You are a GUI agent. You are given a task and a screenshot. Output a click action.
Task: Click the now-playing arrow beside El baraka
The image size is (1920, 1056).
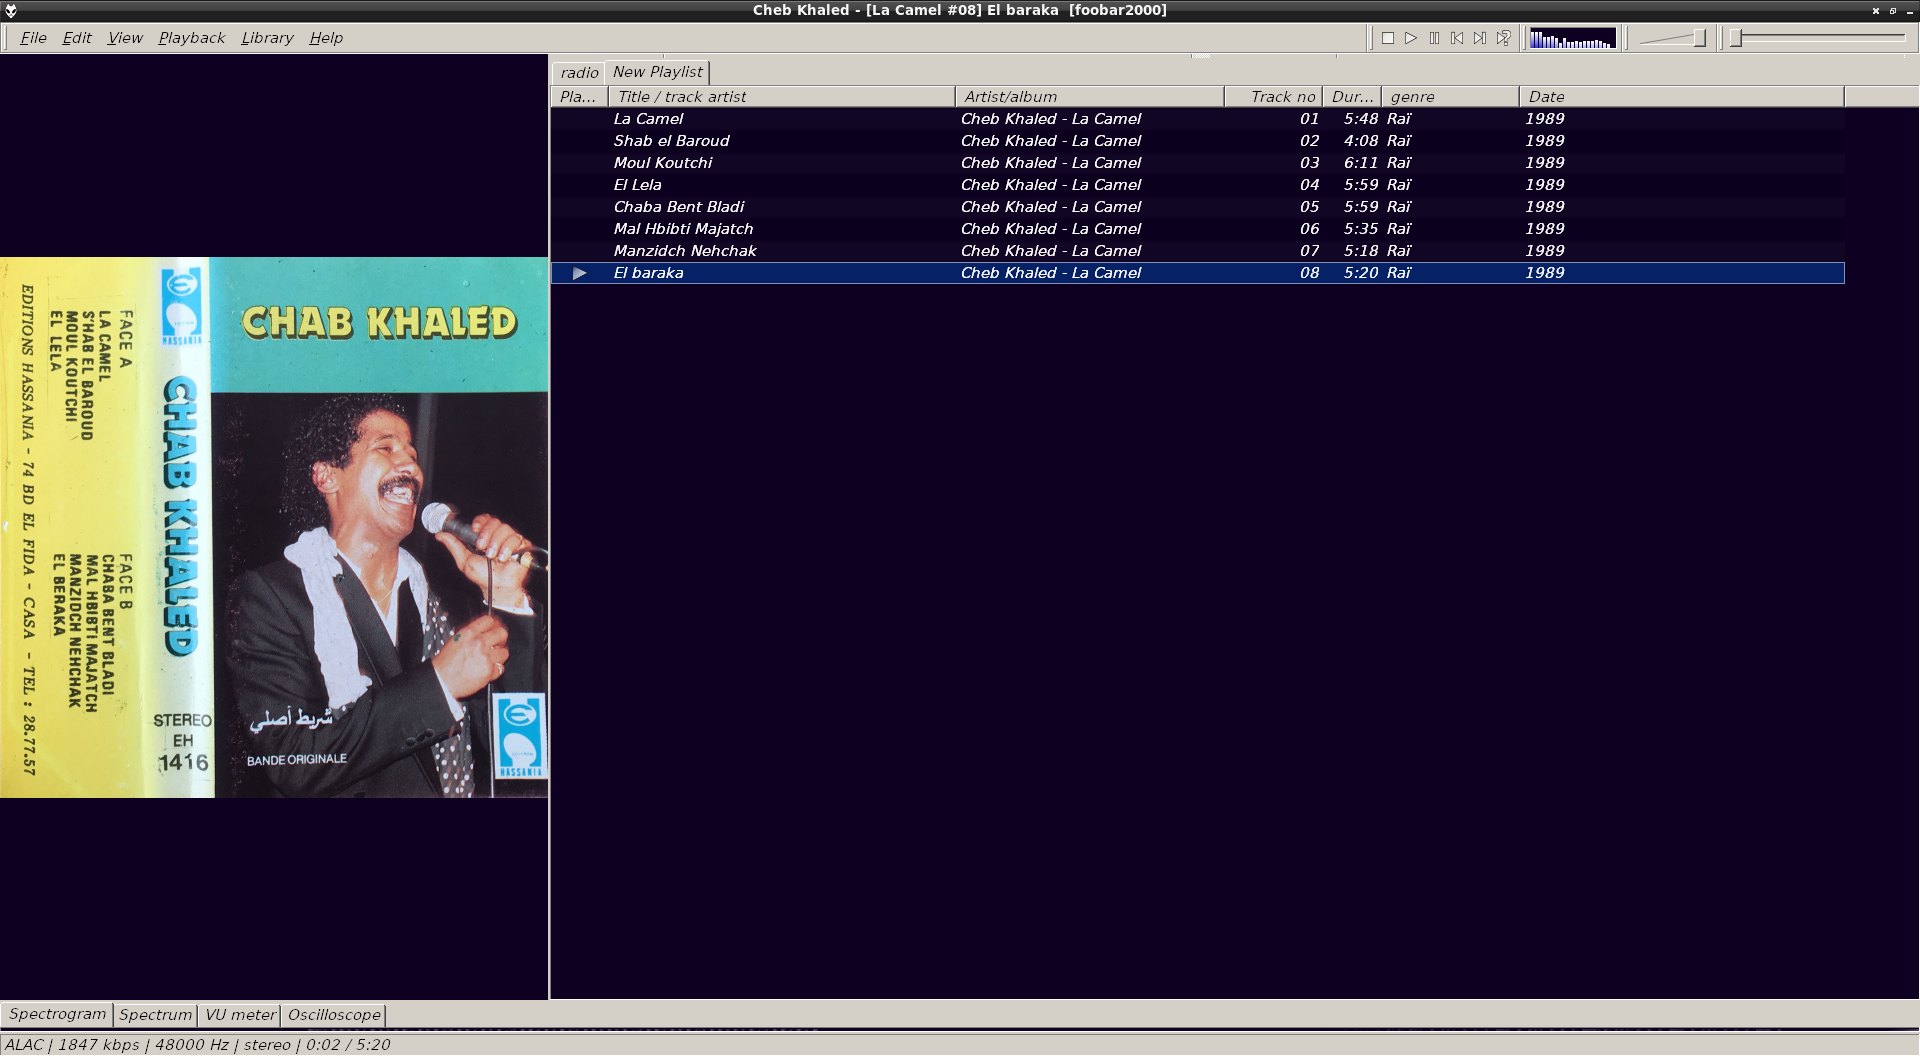[579, 273]
